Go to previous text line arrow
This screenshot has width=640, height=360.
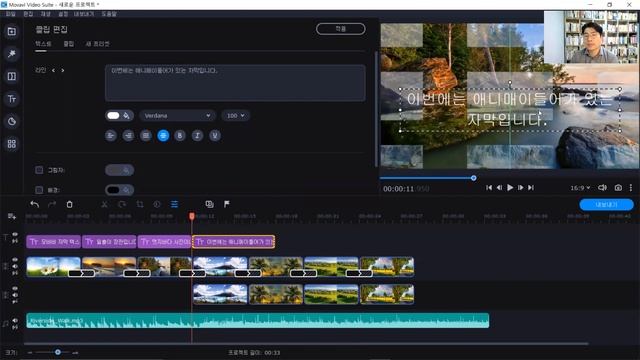[53, 71]
